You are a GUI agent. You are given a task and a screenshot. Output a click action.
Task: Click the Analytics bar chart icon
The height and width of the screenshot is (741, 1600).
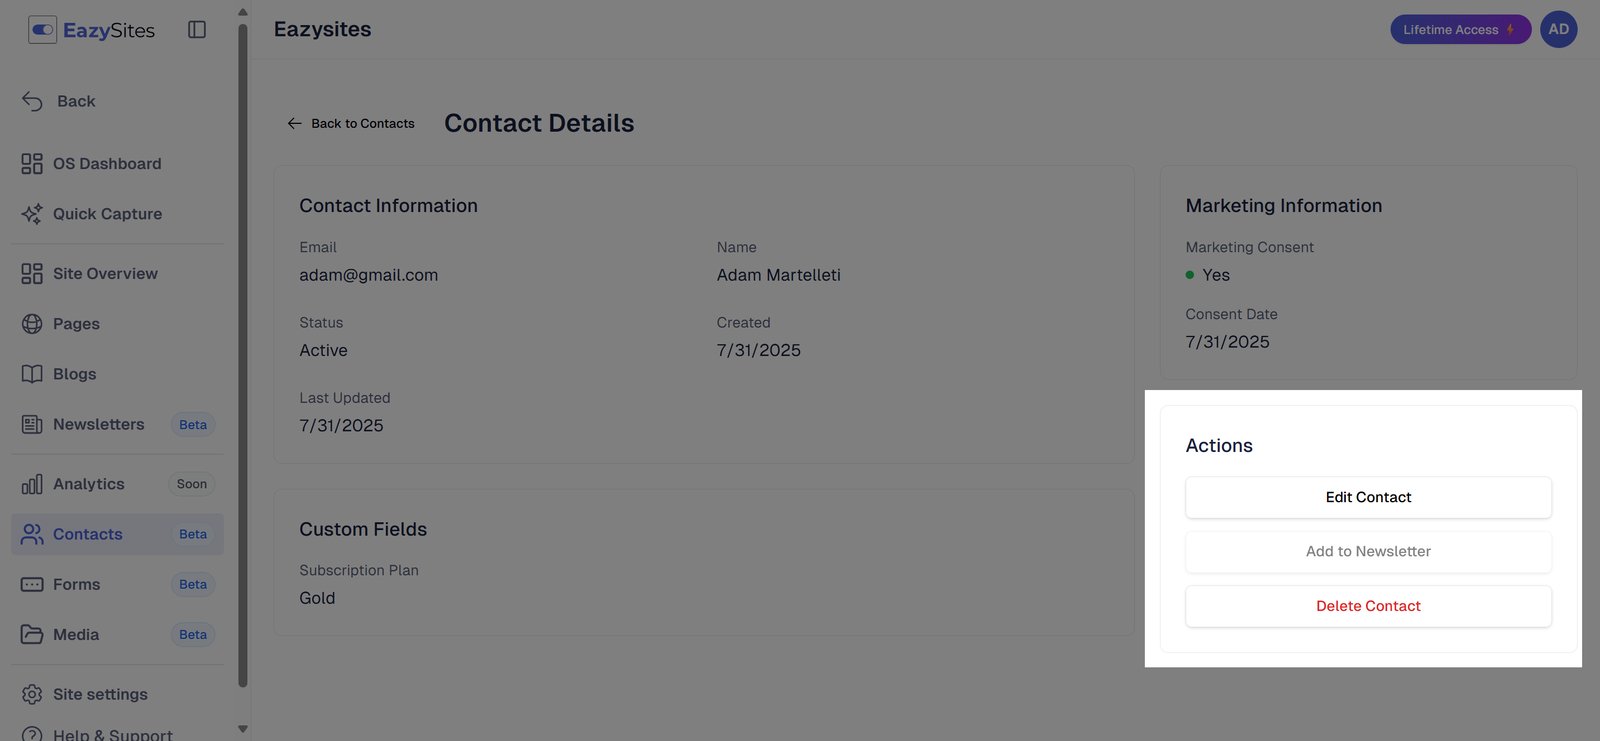(32, 485)
